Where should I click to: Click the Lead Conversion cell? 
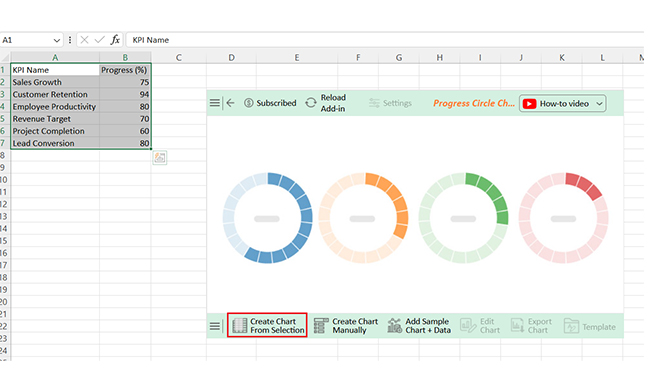tap(55, 143)
